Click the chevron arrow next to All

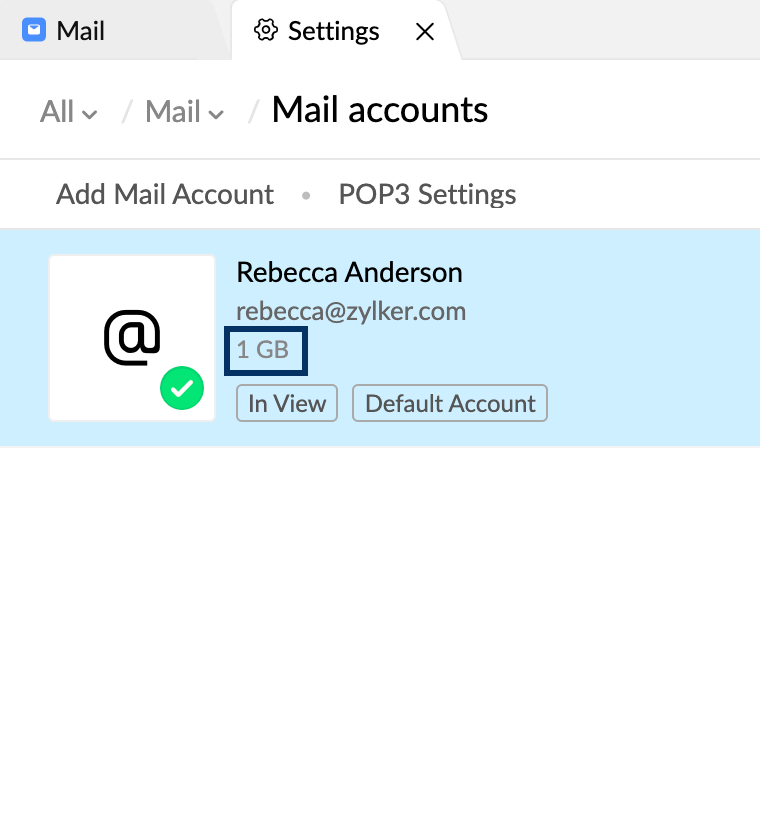(x=90, y=114)
